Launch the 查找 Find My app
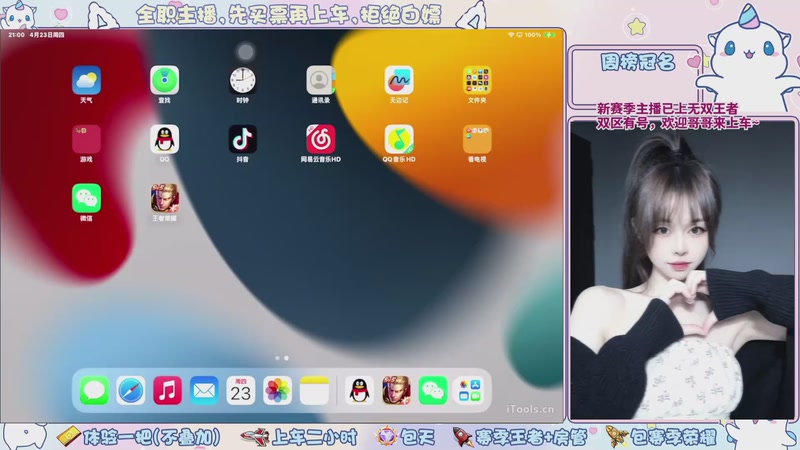Image resolution: width=800 pixels, height=450 pixels. (x=164, y=80)
